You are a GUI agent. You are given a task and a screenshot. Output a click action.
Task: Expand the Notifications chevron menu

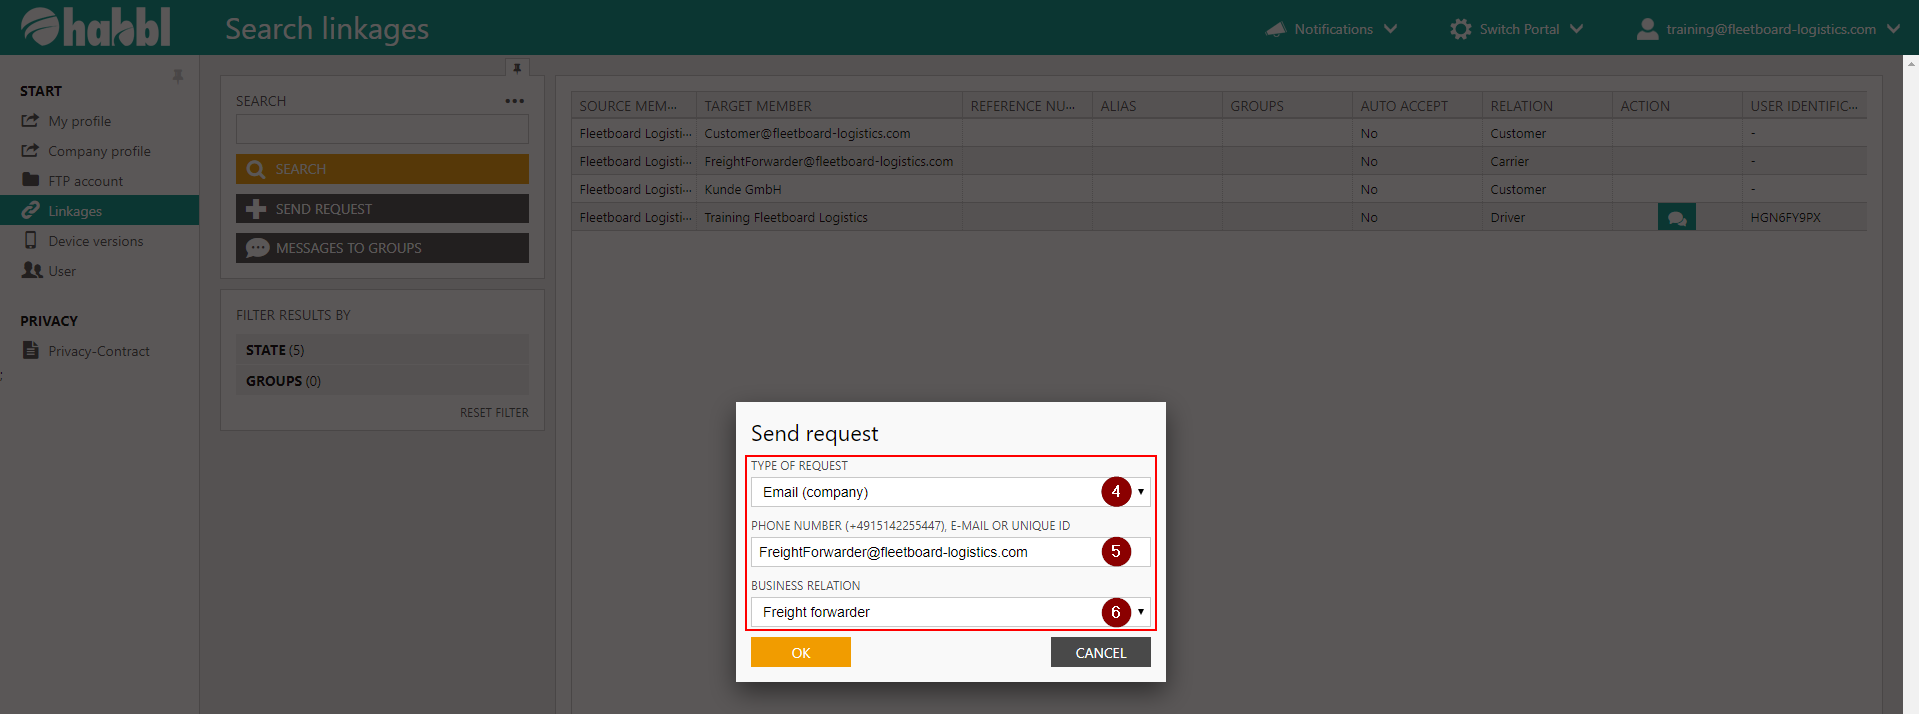(1390, 29)
